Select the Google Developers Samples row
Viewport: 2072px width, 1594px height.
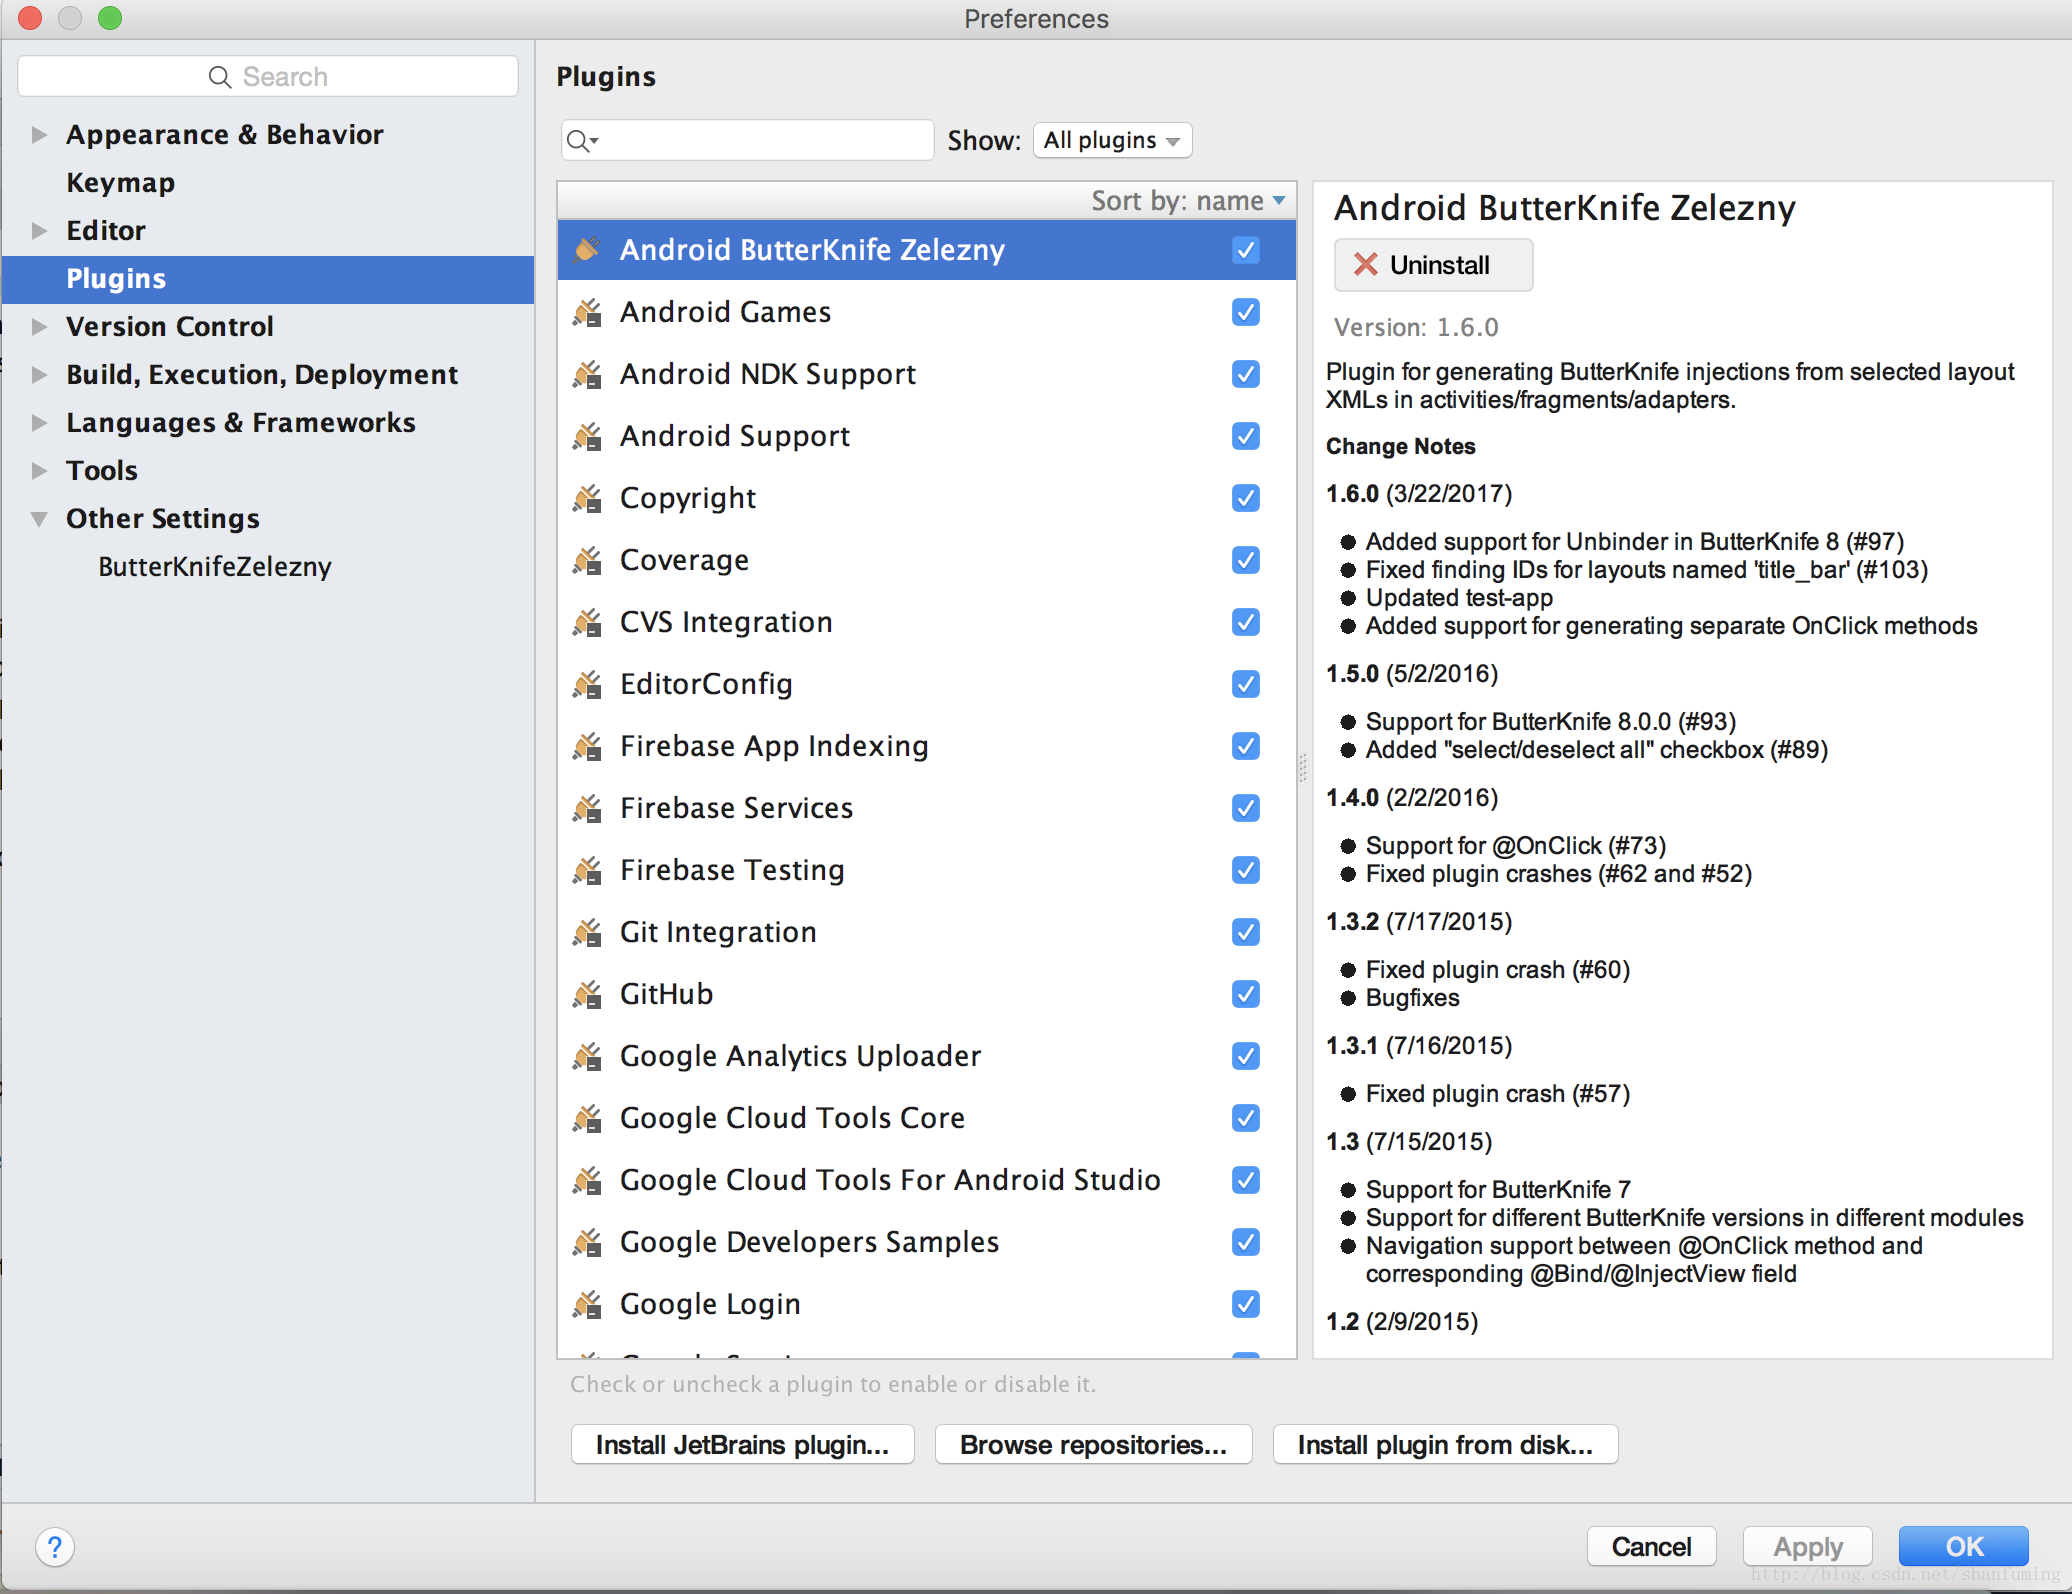click(x=927, y=1242)
